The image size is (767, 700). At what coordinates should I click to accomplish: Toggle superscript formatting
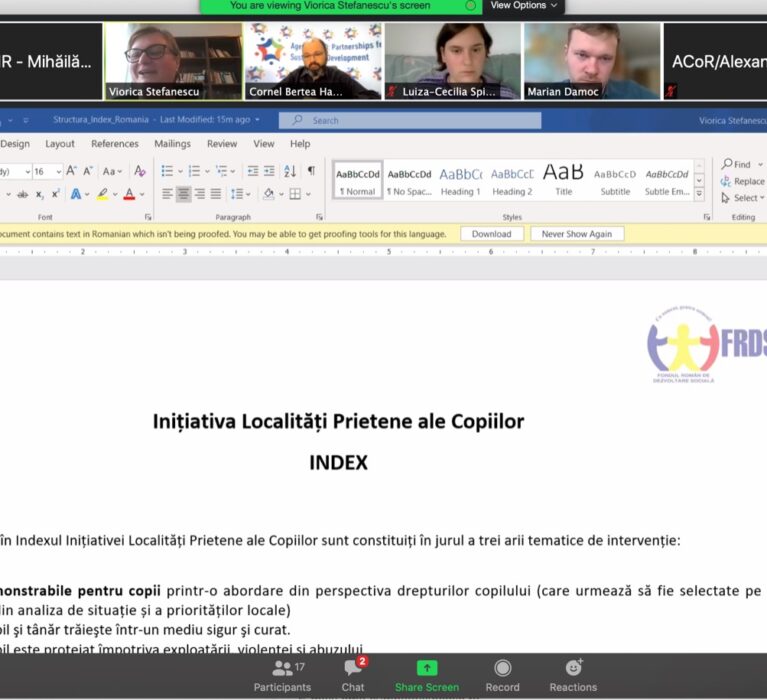click(56, 194)
